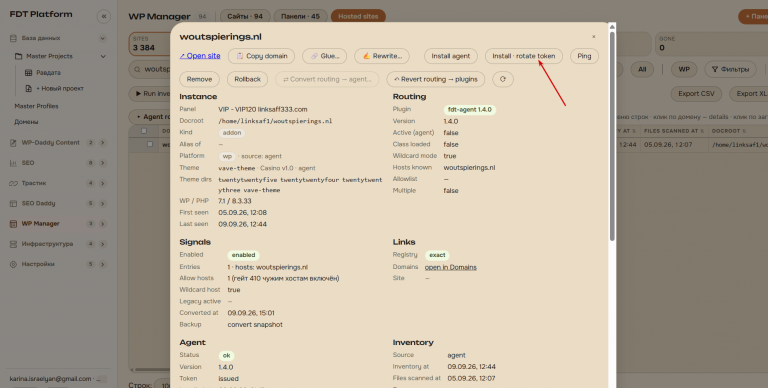The height and width of the screenshot is (388, 768).
Task: Click the Ping button
Action: (584, 56)
